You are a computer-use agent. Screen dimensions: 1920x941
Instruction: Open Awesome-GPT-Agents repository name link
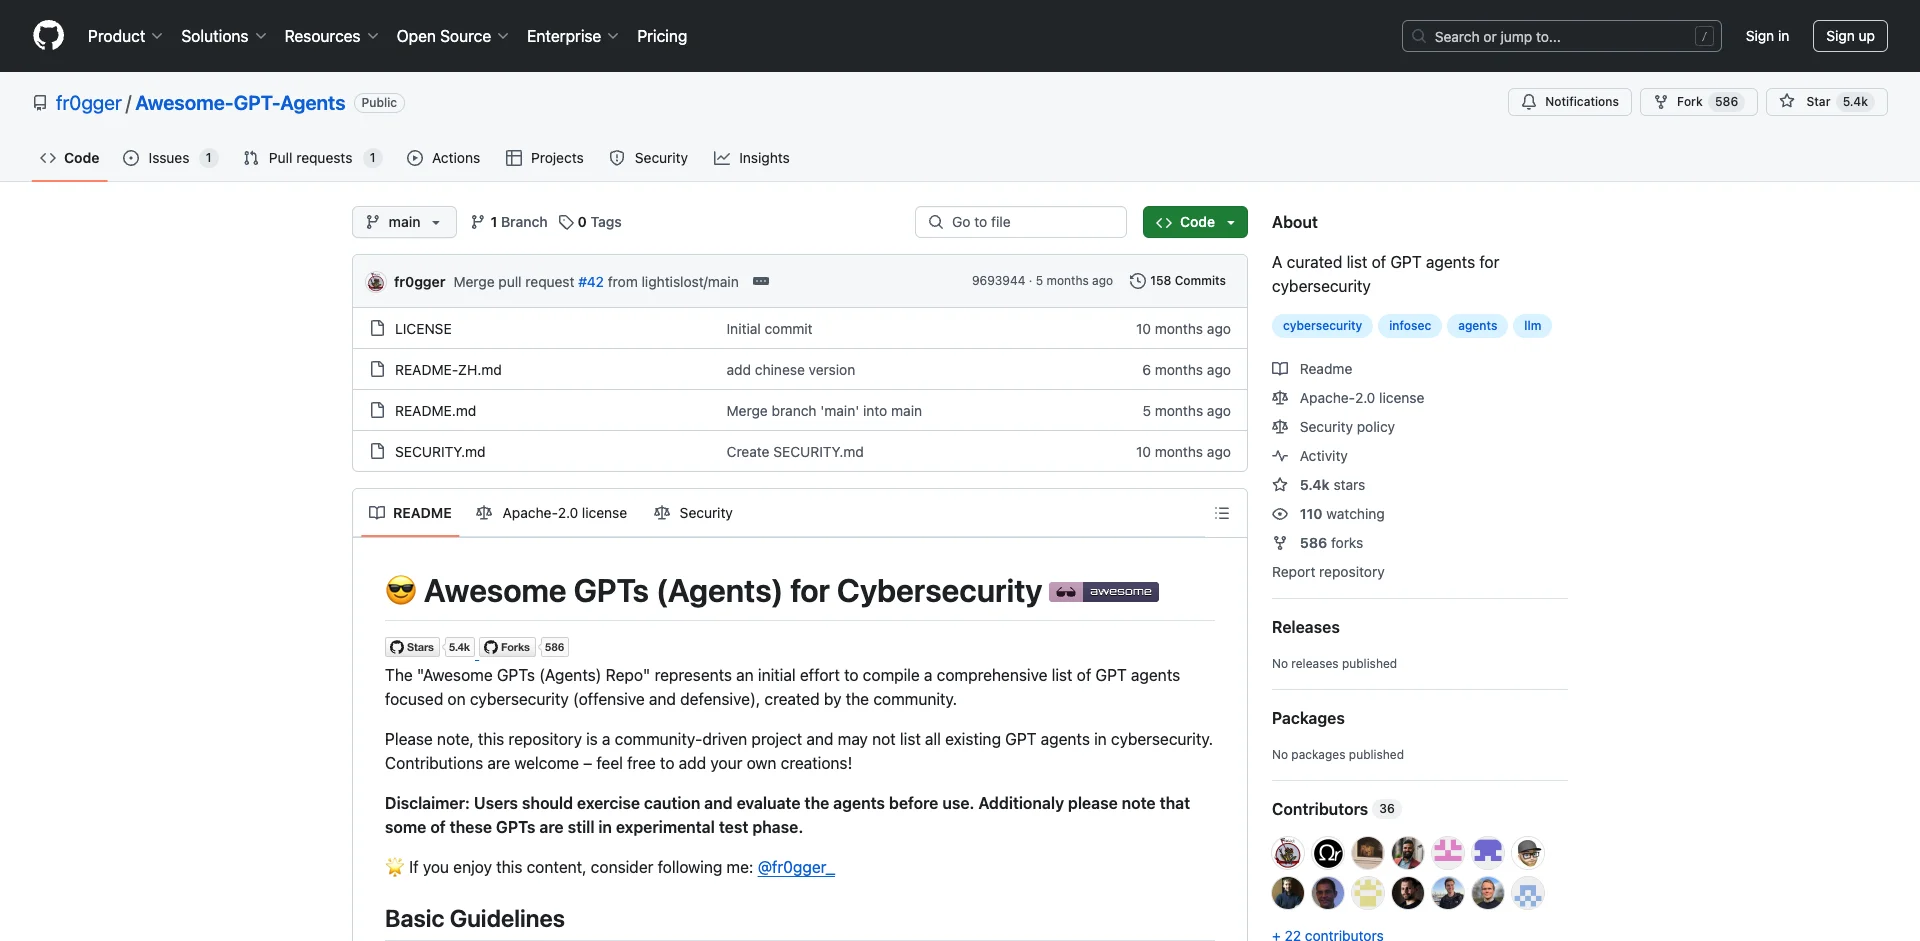click(240, 103)
